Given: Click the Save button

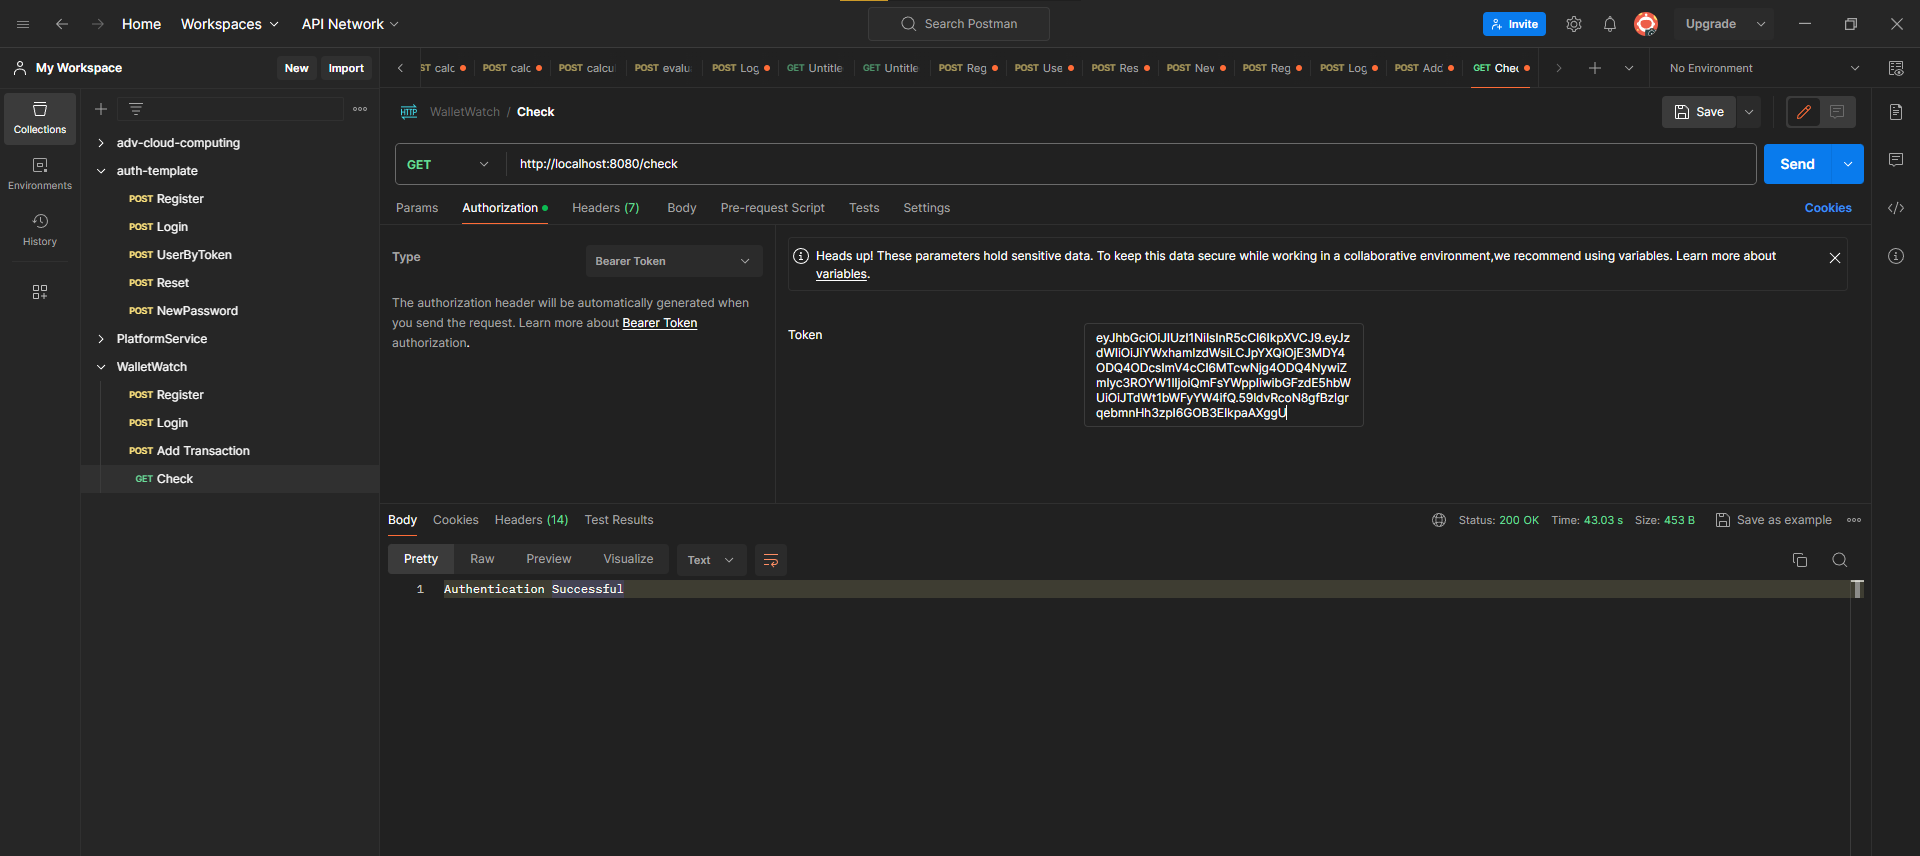Looking at the screenshot, I should (1699, 112).
